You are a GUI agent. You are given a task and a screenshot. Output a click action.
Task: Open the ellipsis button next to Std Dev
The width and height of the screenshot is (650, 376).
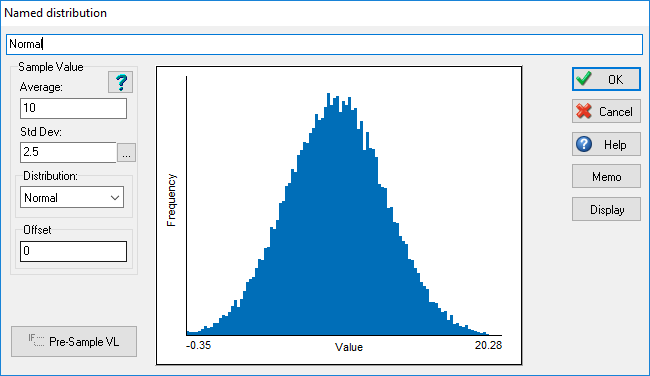(126, 153)
